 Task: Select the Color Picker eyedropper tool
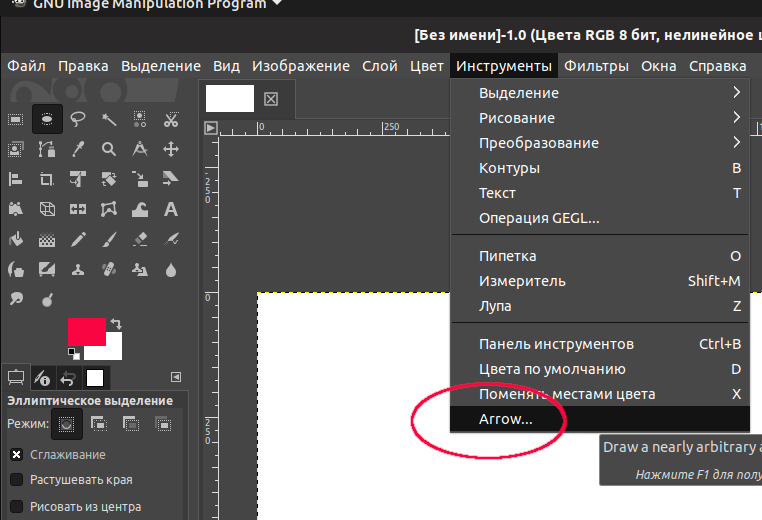pos(78,149)
